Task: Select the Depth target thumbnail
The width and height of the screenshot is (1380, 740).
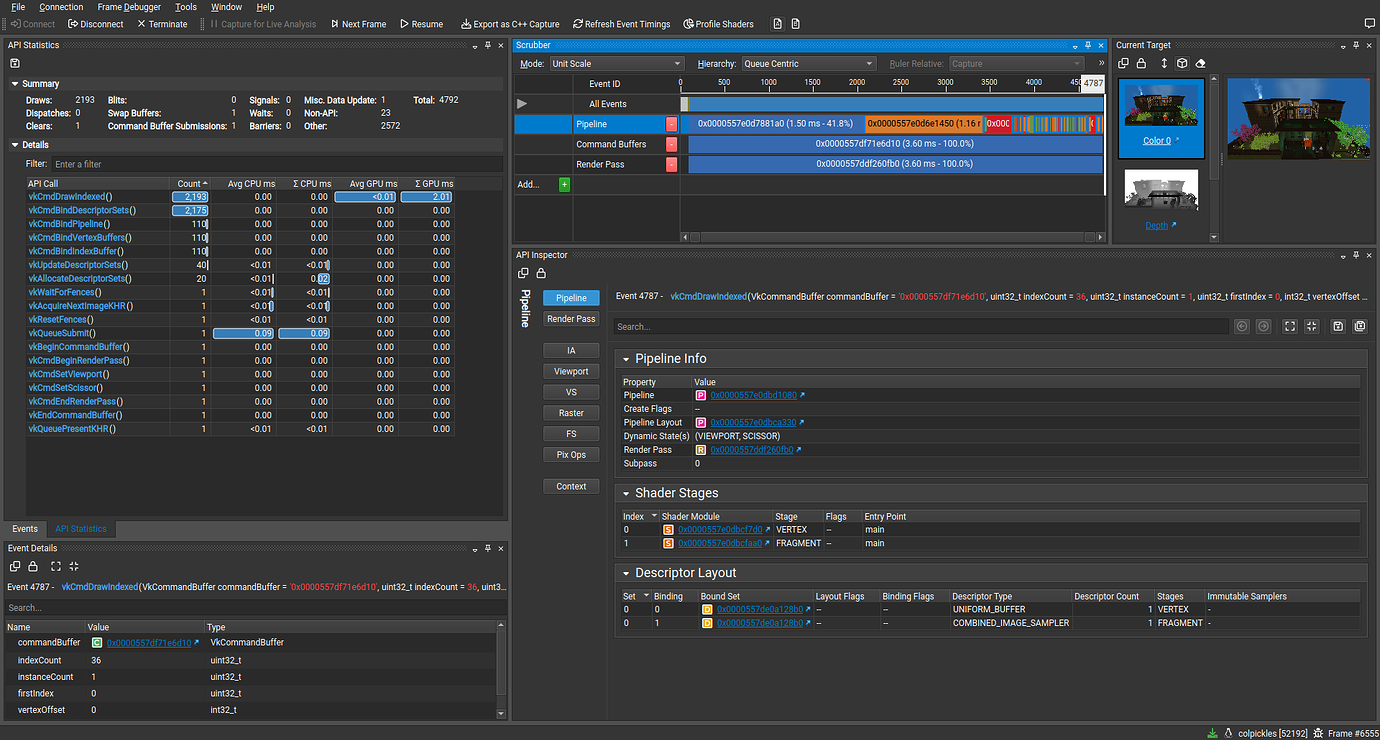Action: point(1160,189)
